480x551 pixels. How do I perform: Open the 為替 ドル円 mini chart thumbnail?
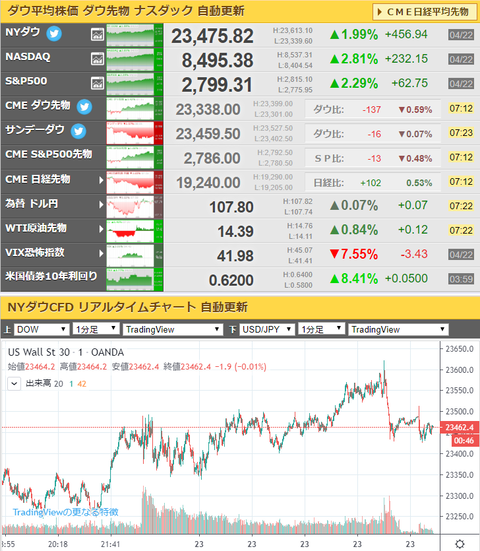pyautogui.click(x=135, y=206)
